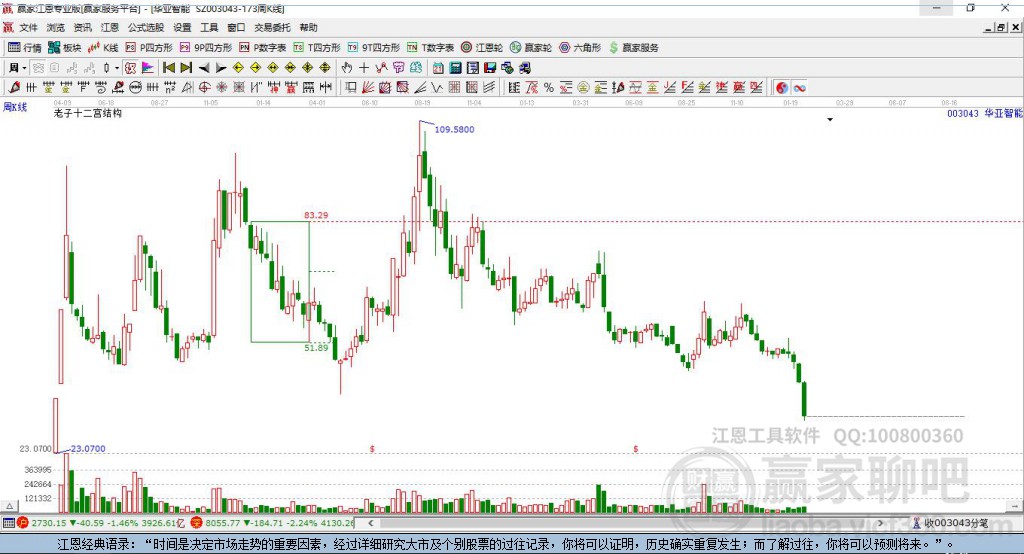Select the zigzag line tool

(x=438, y=88)
